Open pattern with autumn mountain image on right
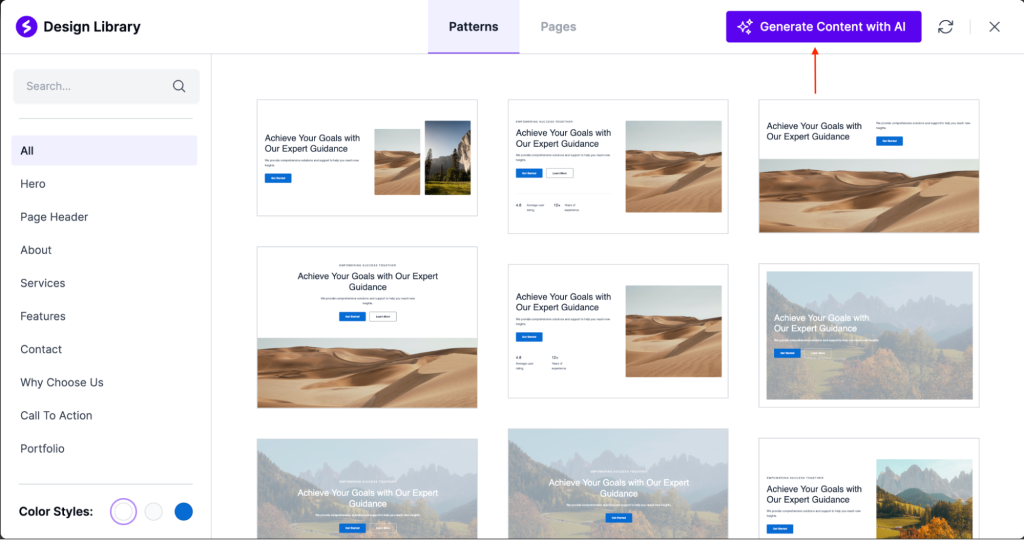Image resolution: width=1024 pixels, height=540 pixels. [x=869, y=488]
